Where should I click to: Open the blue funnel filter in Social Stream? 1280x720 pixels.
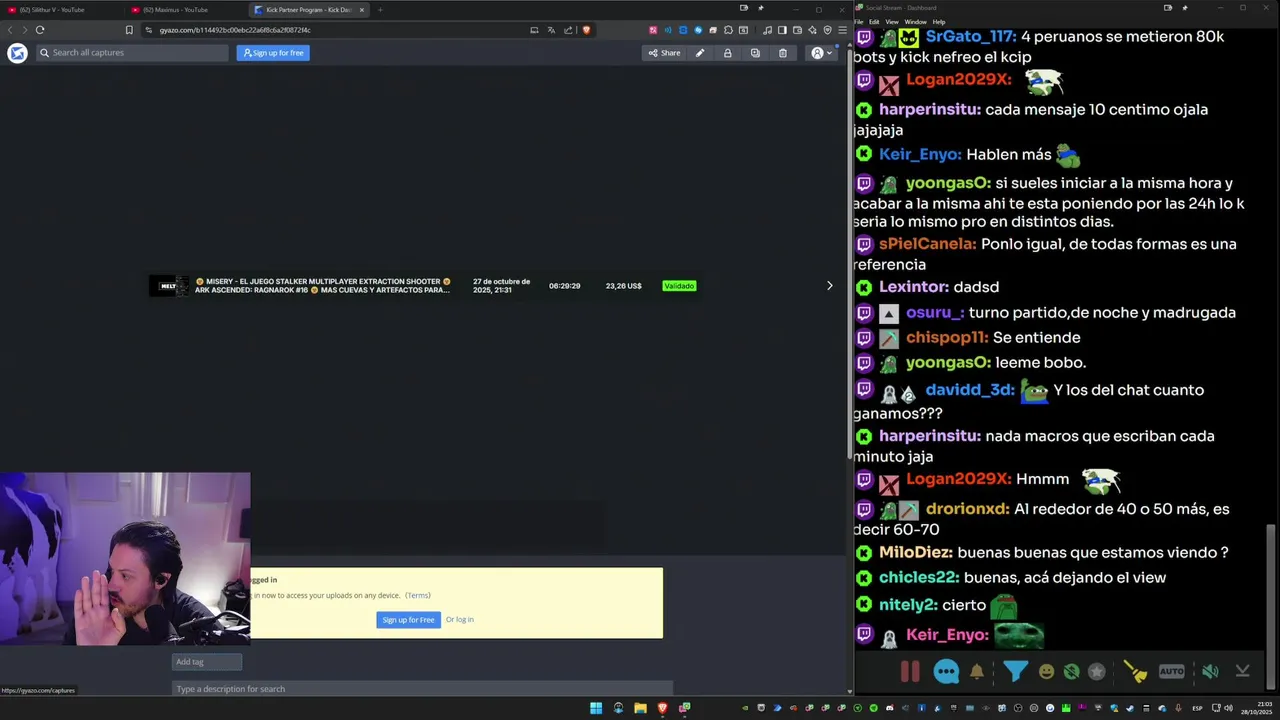coord(1015,672)
